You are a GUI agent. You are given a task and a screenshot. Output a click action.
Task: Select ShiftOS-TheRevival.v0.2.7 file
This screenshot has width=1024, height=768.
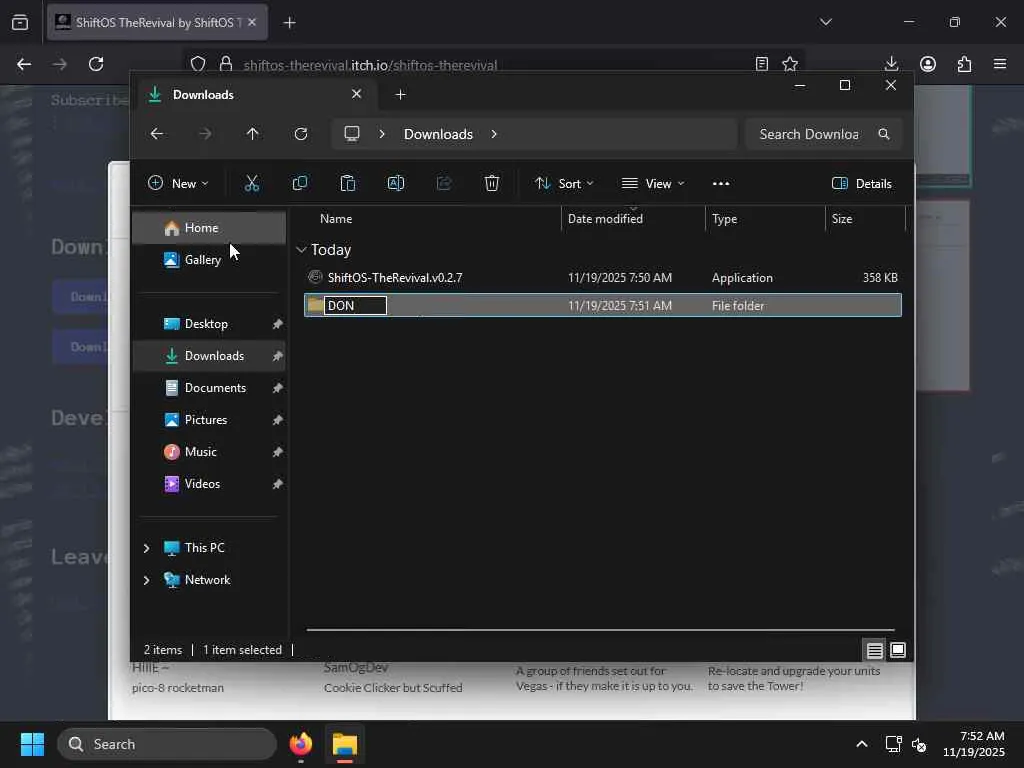(x=603, y=278)
